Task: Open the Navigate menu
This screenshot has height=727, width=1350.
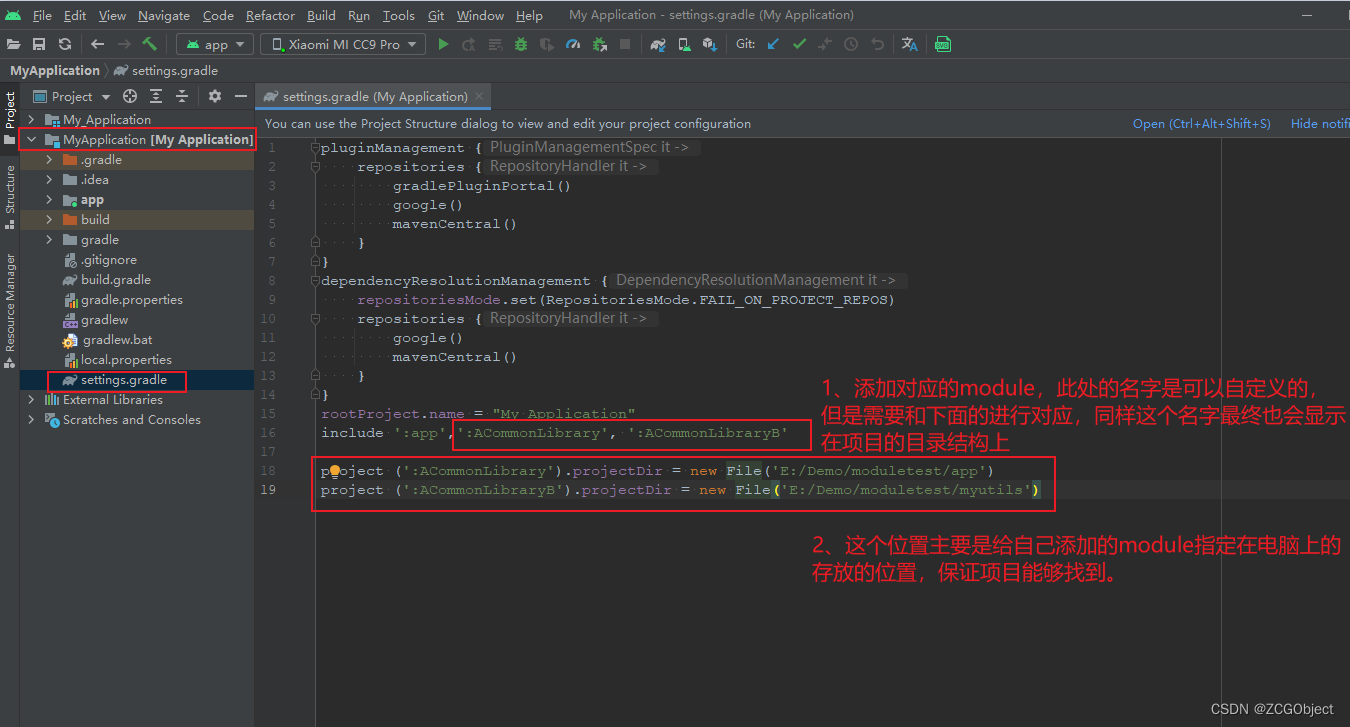Action: point(163,15)
